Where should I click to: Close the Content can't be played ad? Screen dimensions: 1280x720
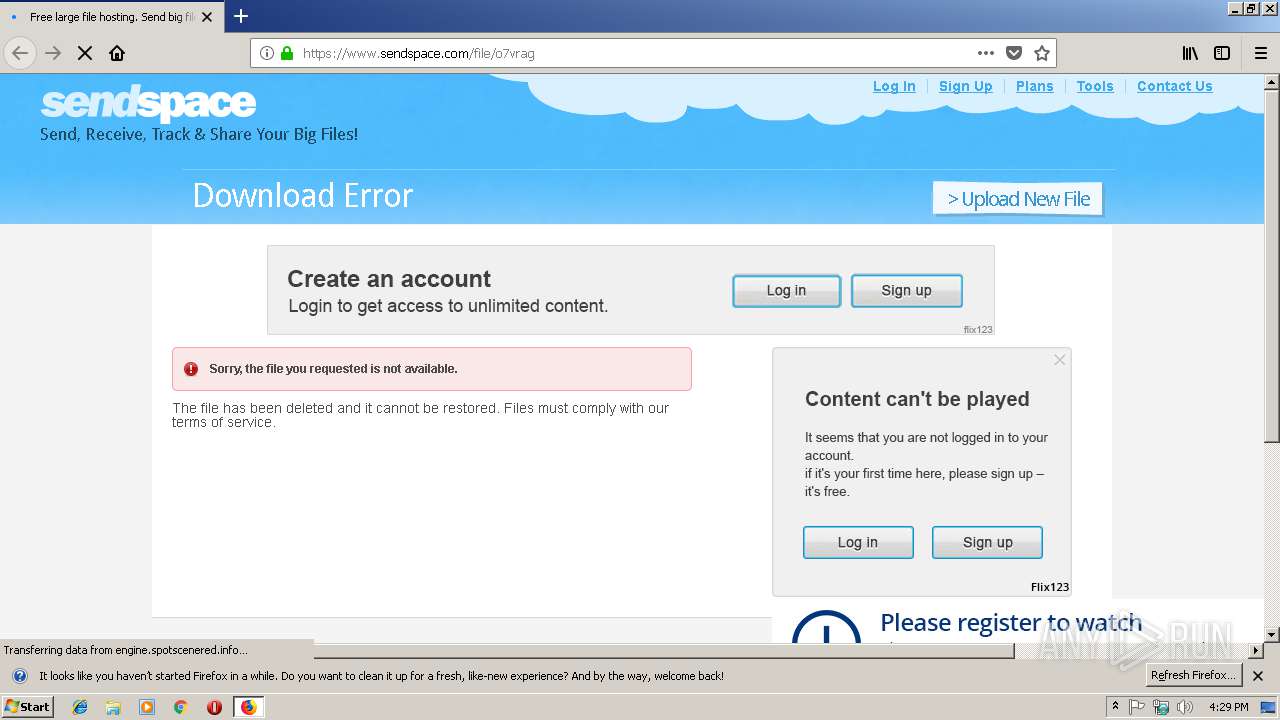(1060, 360)
